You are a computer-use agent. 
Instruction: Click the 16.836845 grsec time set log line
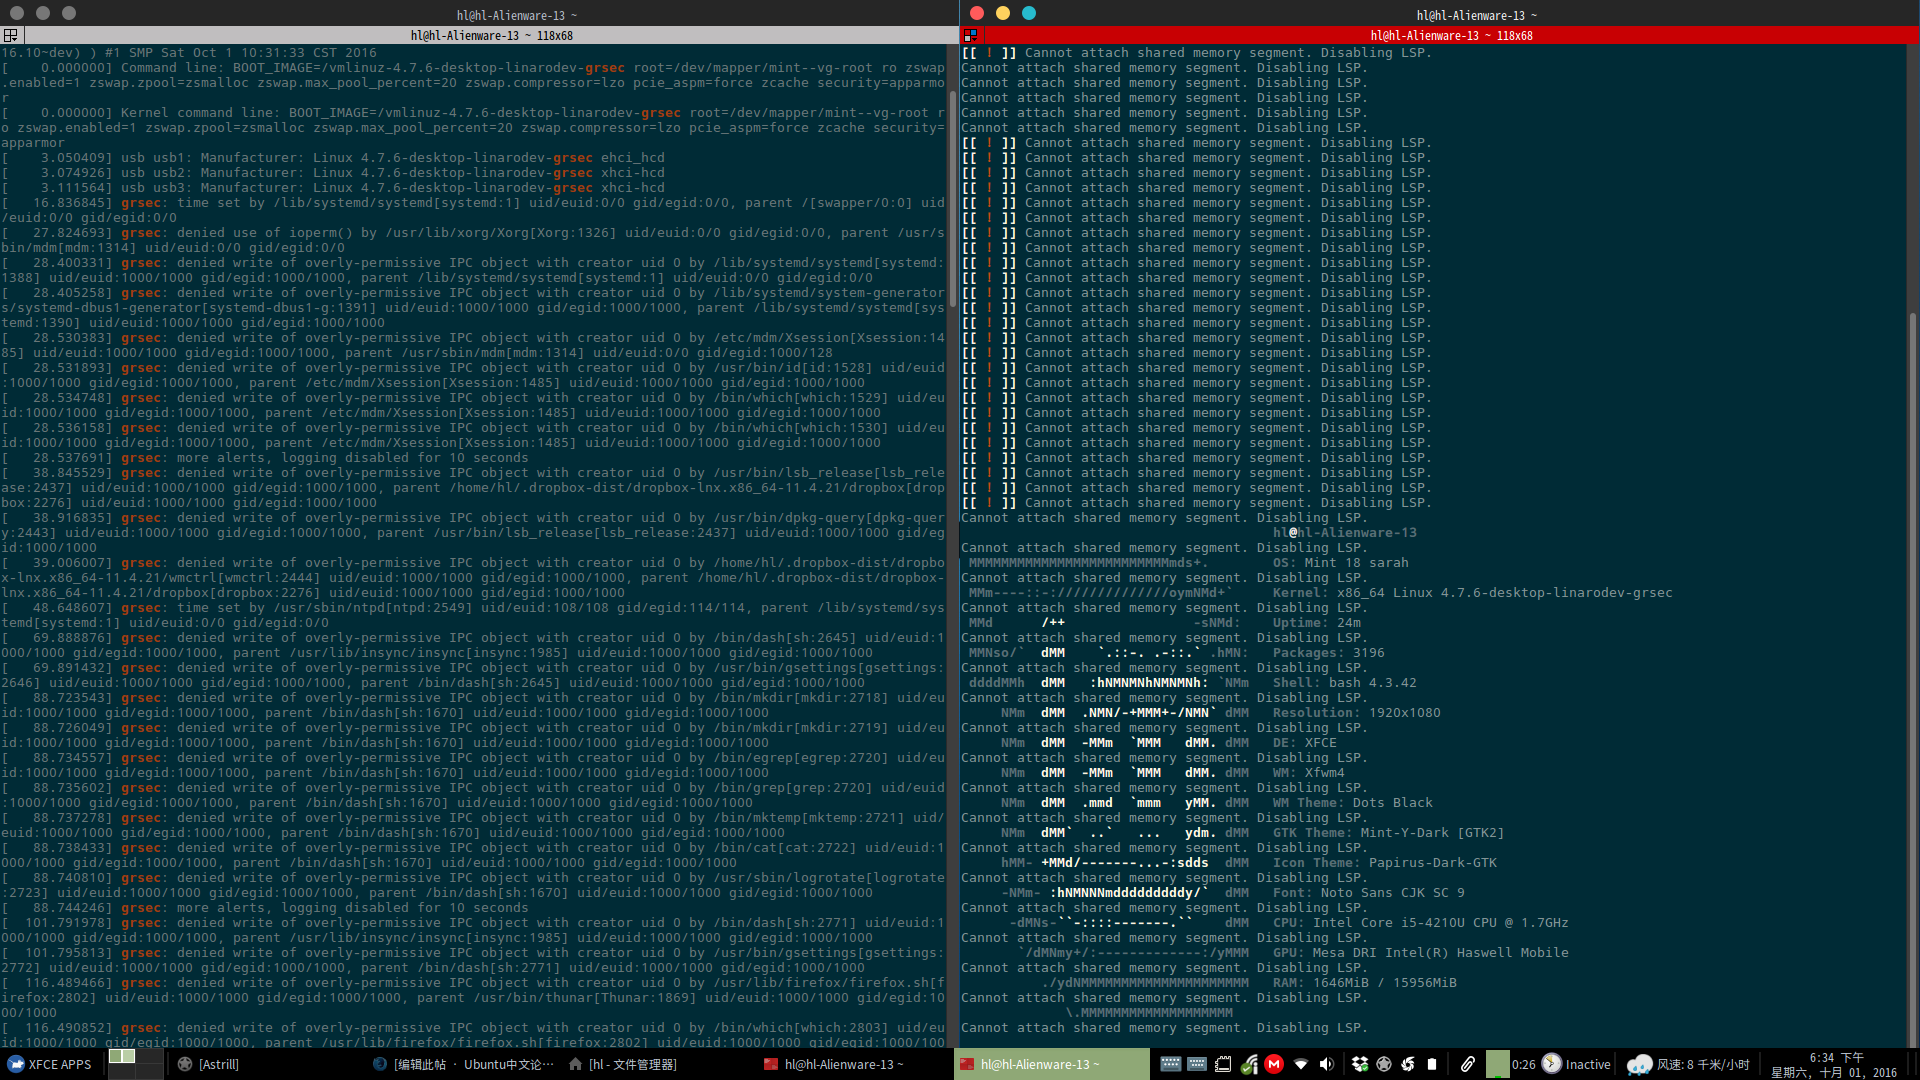[x=473, y=210]
